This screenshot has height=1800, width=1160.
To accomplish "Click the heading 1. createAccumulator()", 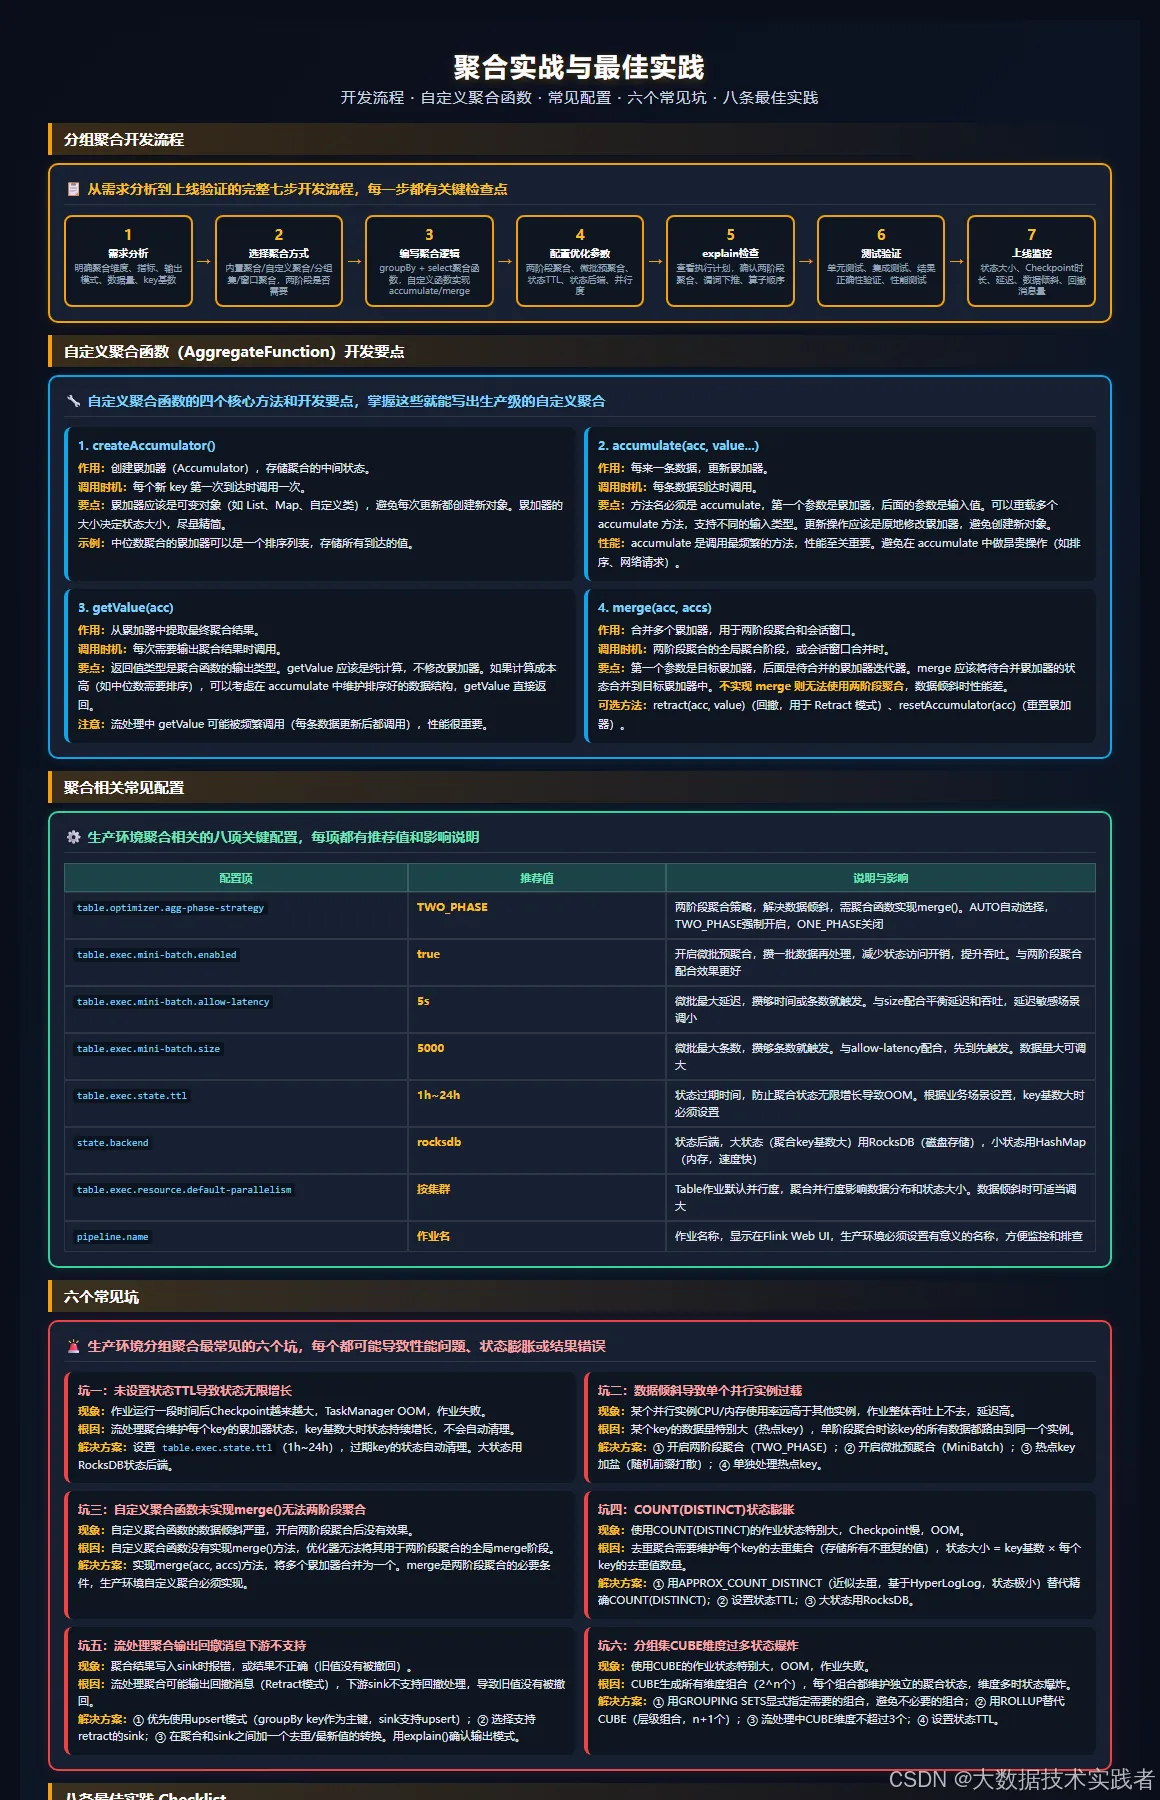I will coord(146,446).
